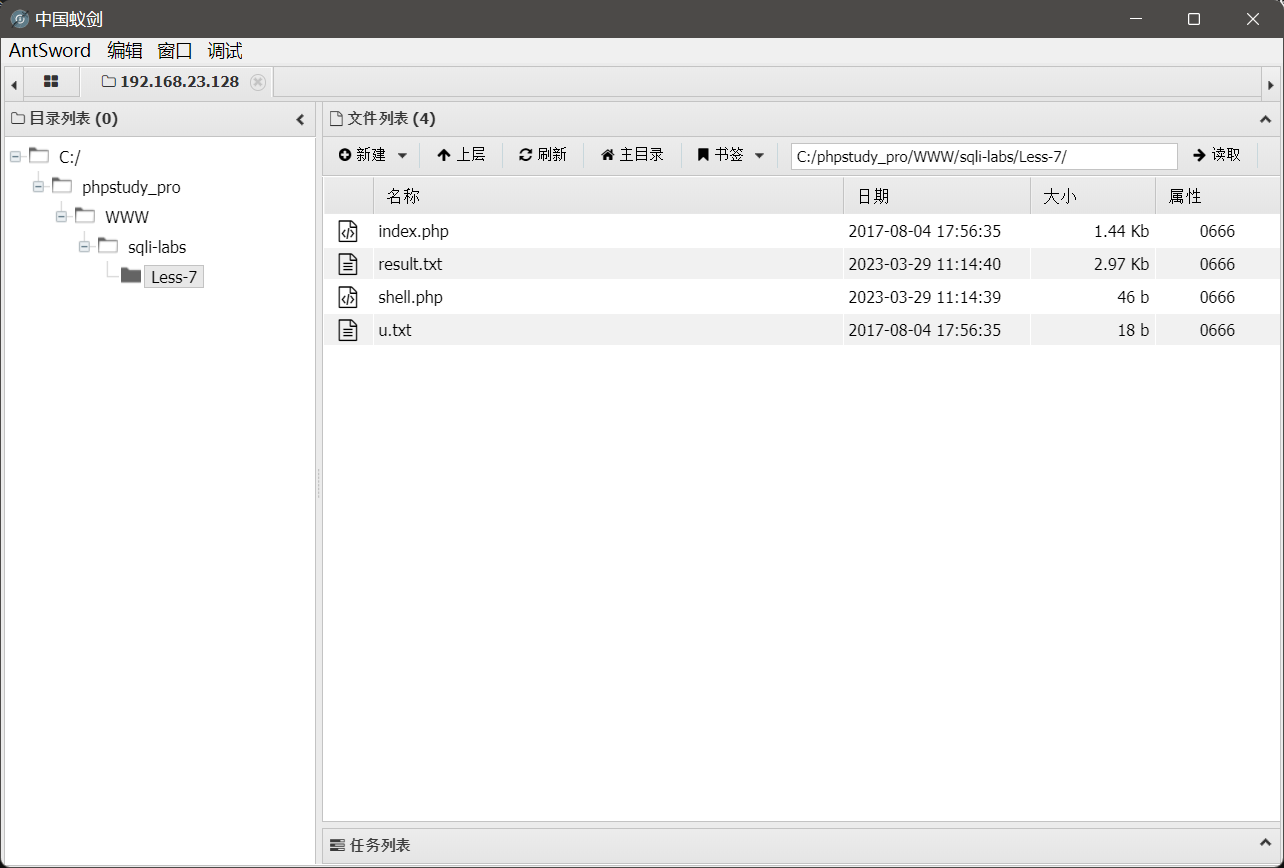Collapse the C:/ root tree node

click(16, 156)
